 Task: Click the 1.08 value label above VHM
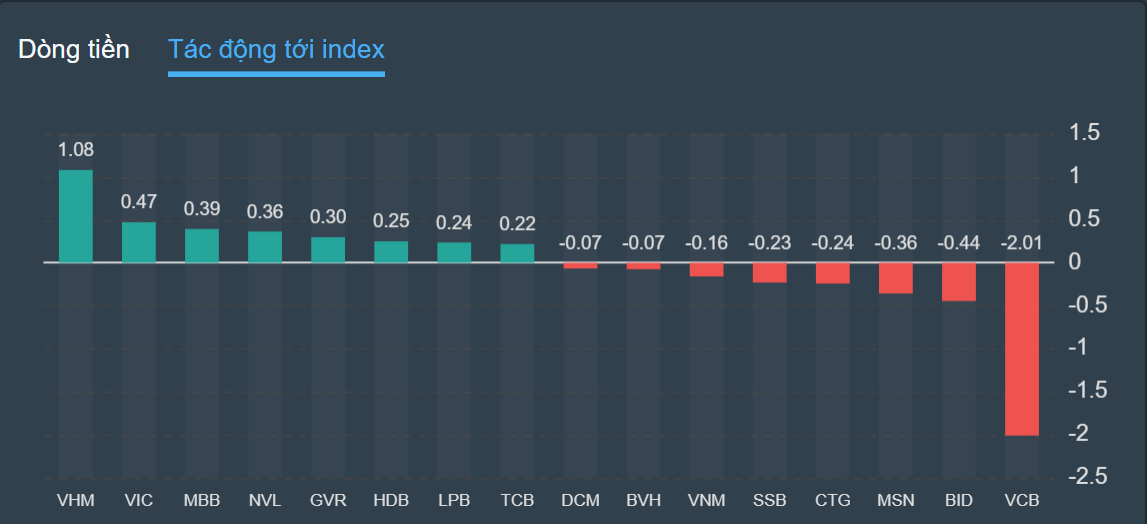(x=76, y=150)
